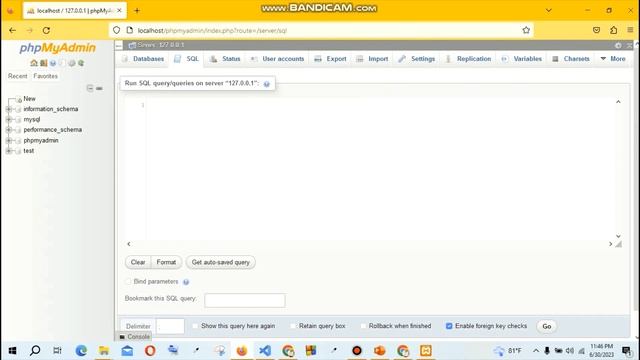Click the Home icon under the phpMyAdmin logo
This screenshot has height=360, width=640.
34,63
